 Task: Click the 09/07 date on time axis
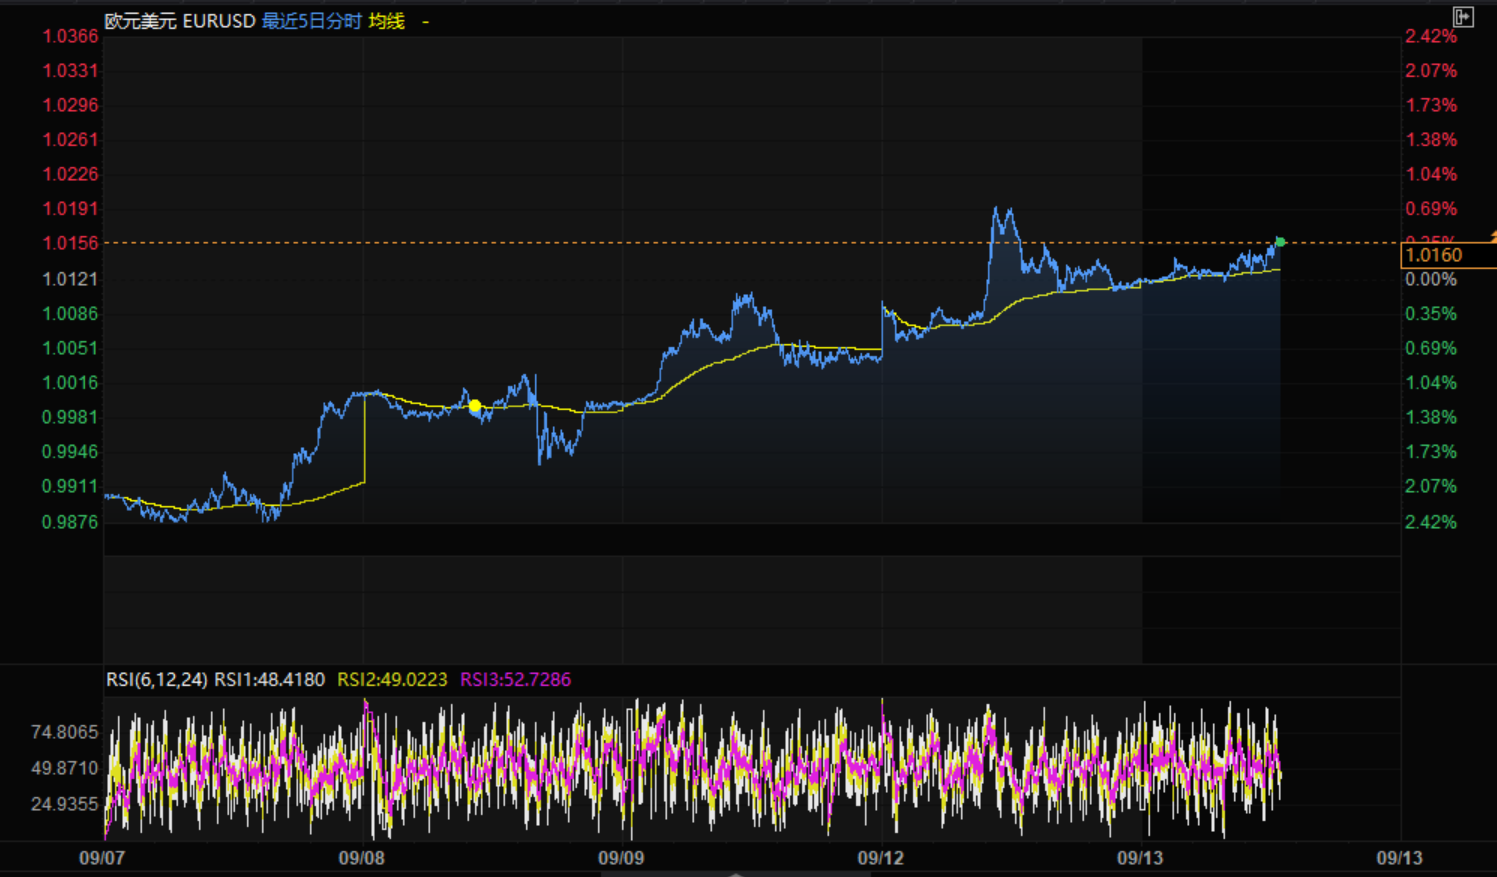pos(102,858)
